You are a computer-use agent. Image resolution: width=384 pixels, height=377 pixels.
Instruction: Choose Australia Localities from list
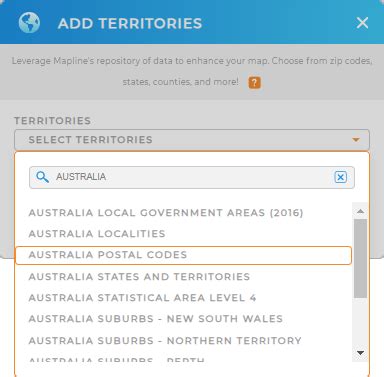click(x=97, y=234)
